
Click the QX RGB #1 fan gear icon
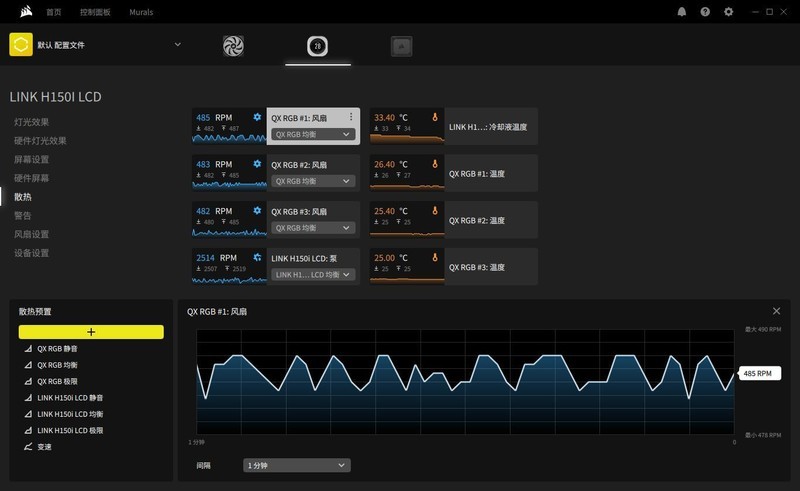point(257,117)
